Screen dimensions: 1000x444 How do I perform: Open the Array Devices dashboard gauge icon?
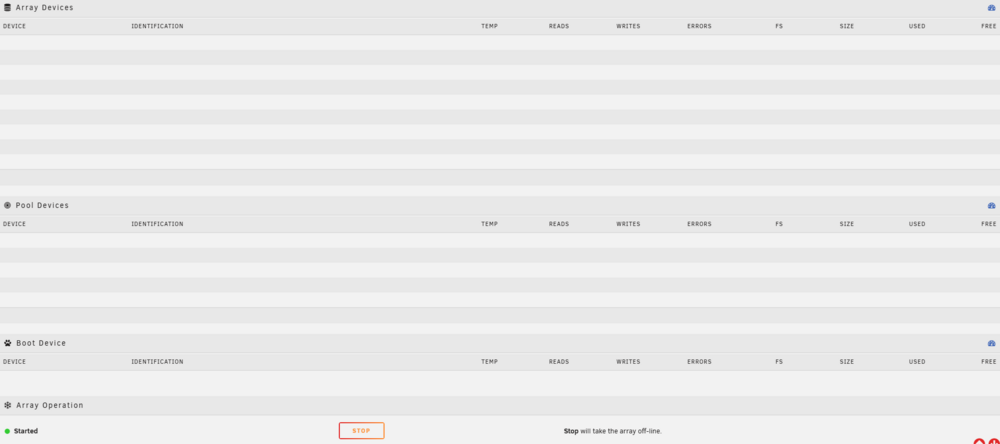tap(991, 8)
